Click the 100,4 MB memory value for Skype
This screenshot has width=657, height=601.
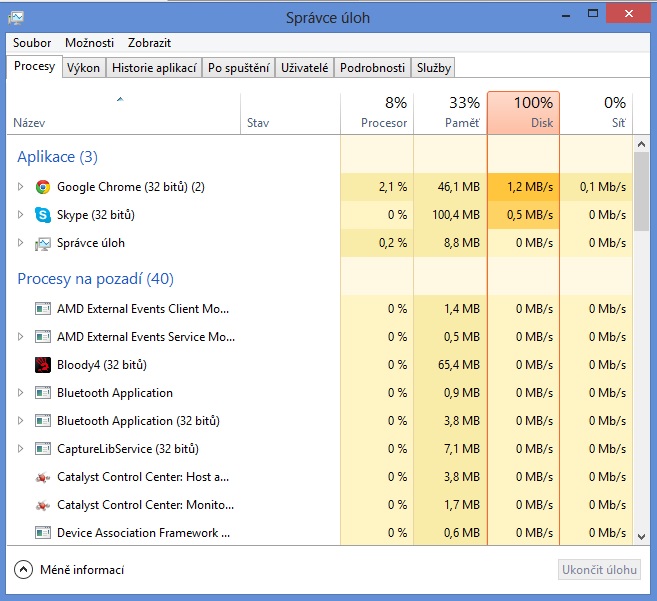coord(456,215)
